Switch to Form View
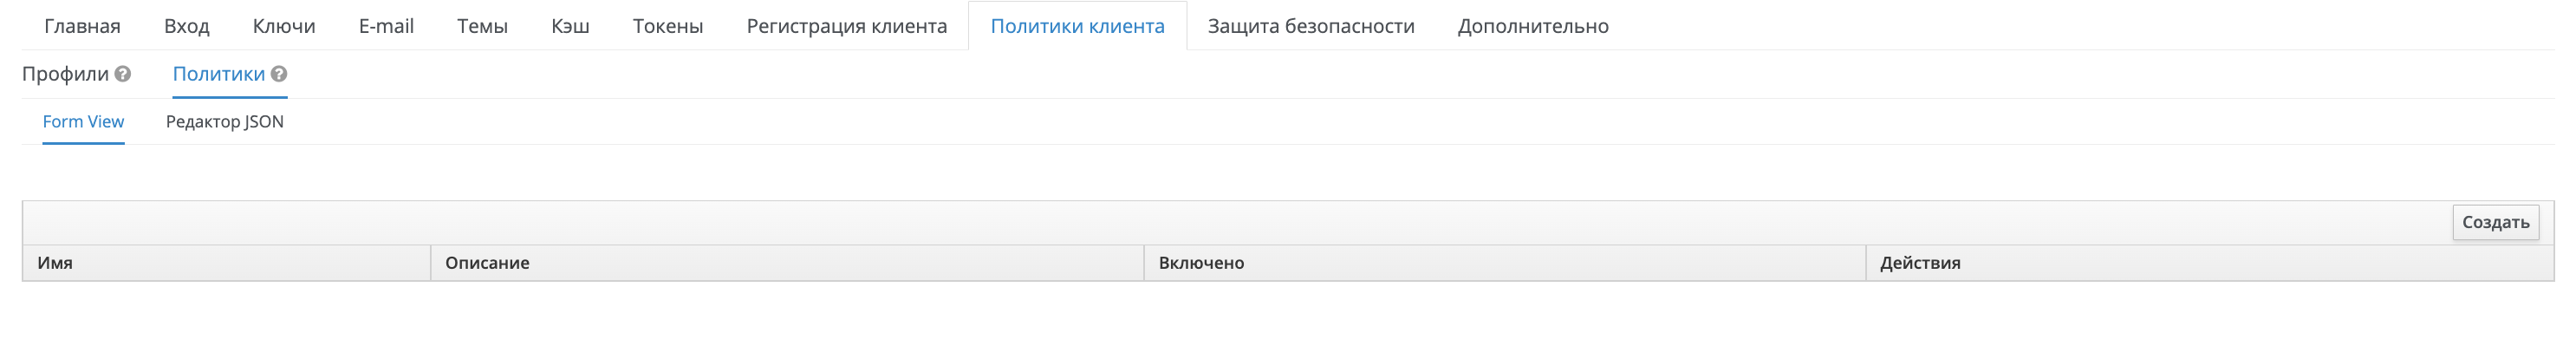This screenshot has height=359, width=2576. coord(83,122)
